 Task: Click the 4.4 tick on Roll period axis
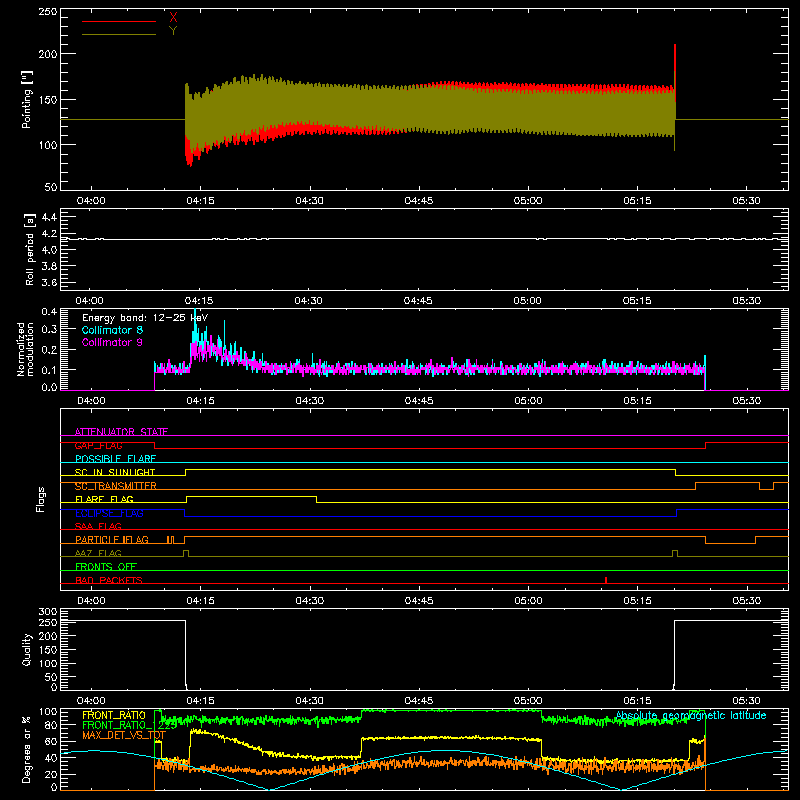49,217
